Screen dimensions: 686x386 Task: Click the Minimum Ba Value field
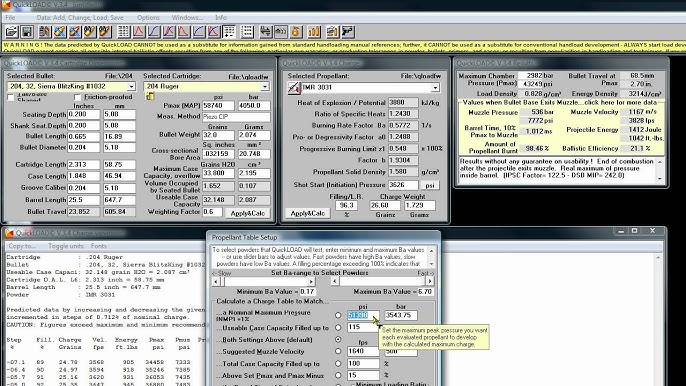(308, 291)
